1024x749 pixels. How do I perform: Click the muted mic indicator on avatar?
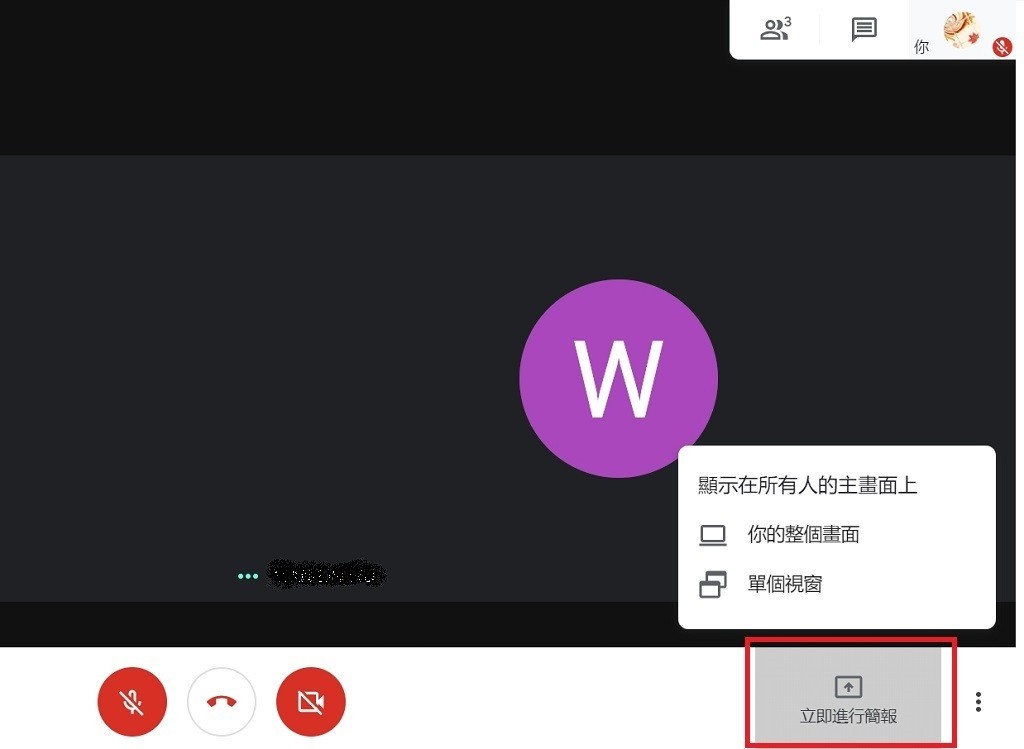pos(1002,47)
